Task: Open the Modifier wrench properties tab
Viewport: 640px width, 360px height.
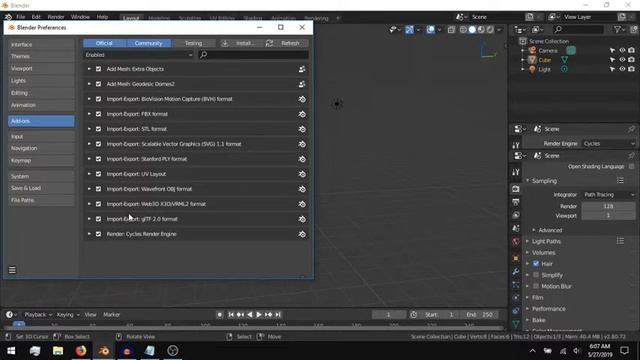Action: [x=516, y=271]
